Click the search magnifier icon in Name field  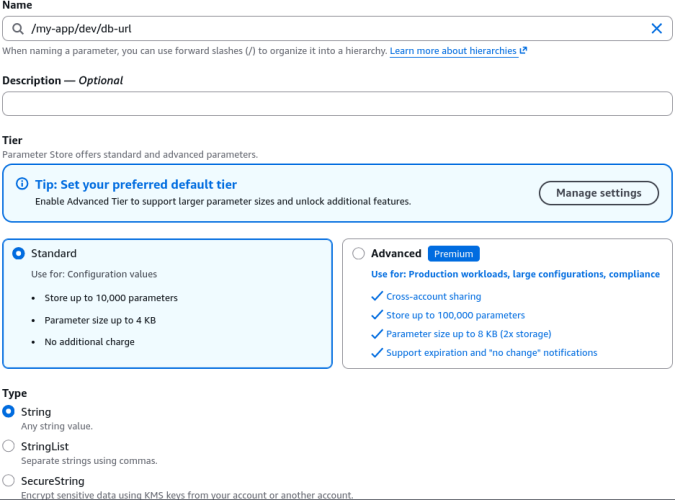pyautogui.click(x=18, y=29)
